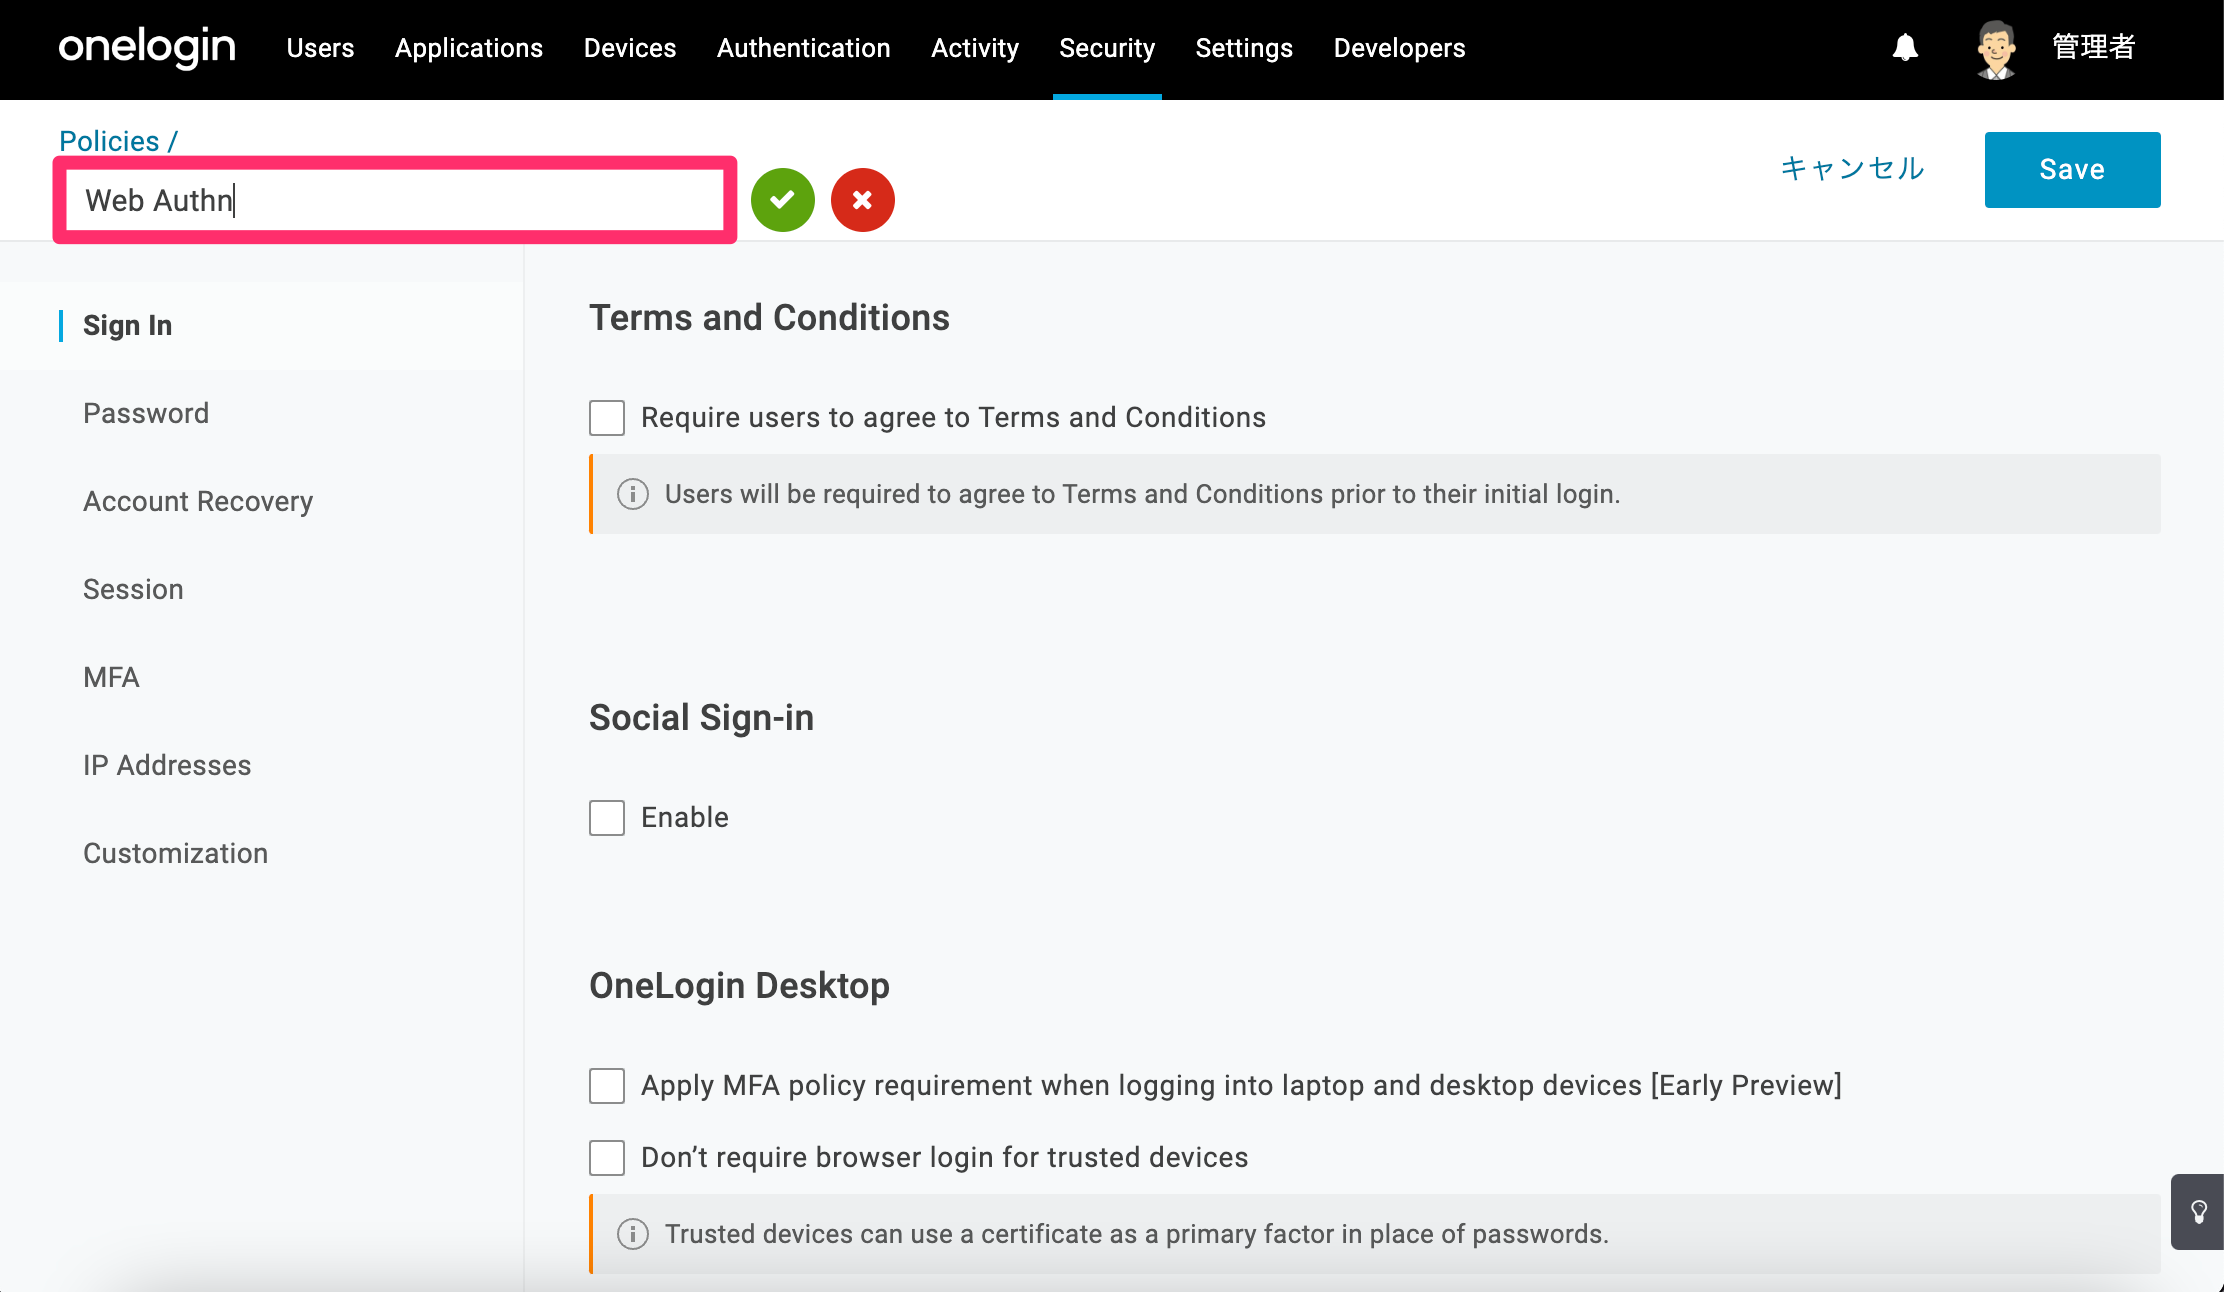Discard policy name edit with red X
Image resolution: width=2224 pixels, height=1292 pixels.
click(x=863, y=200)
